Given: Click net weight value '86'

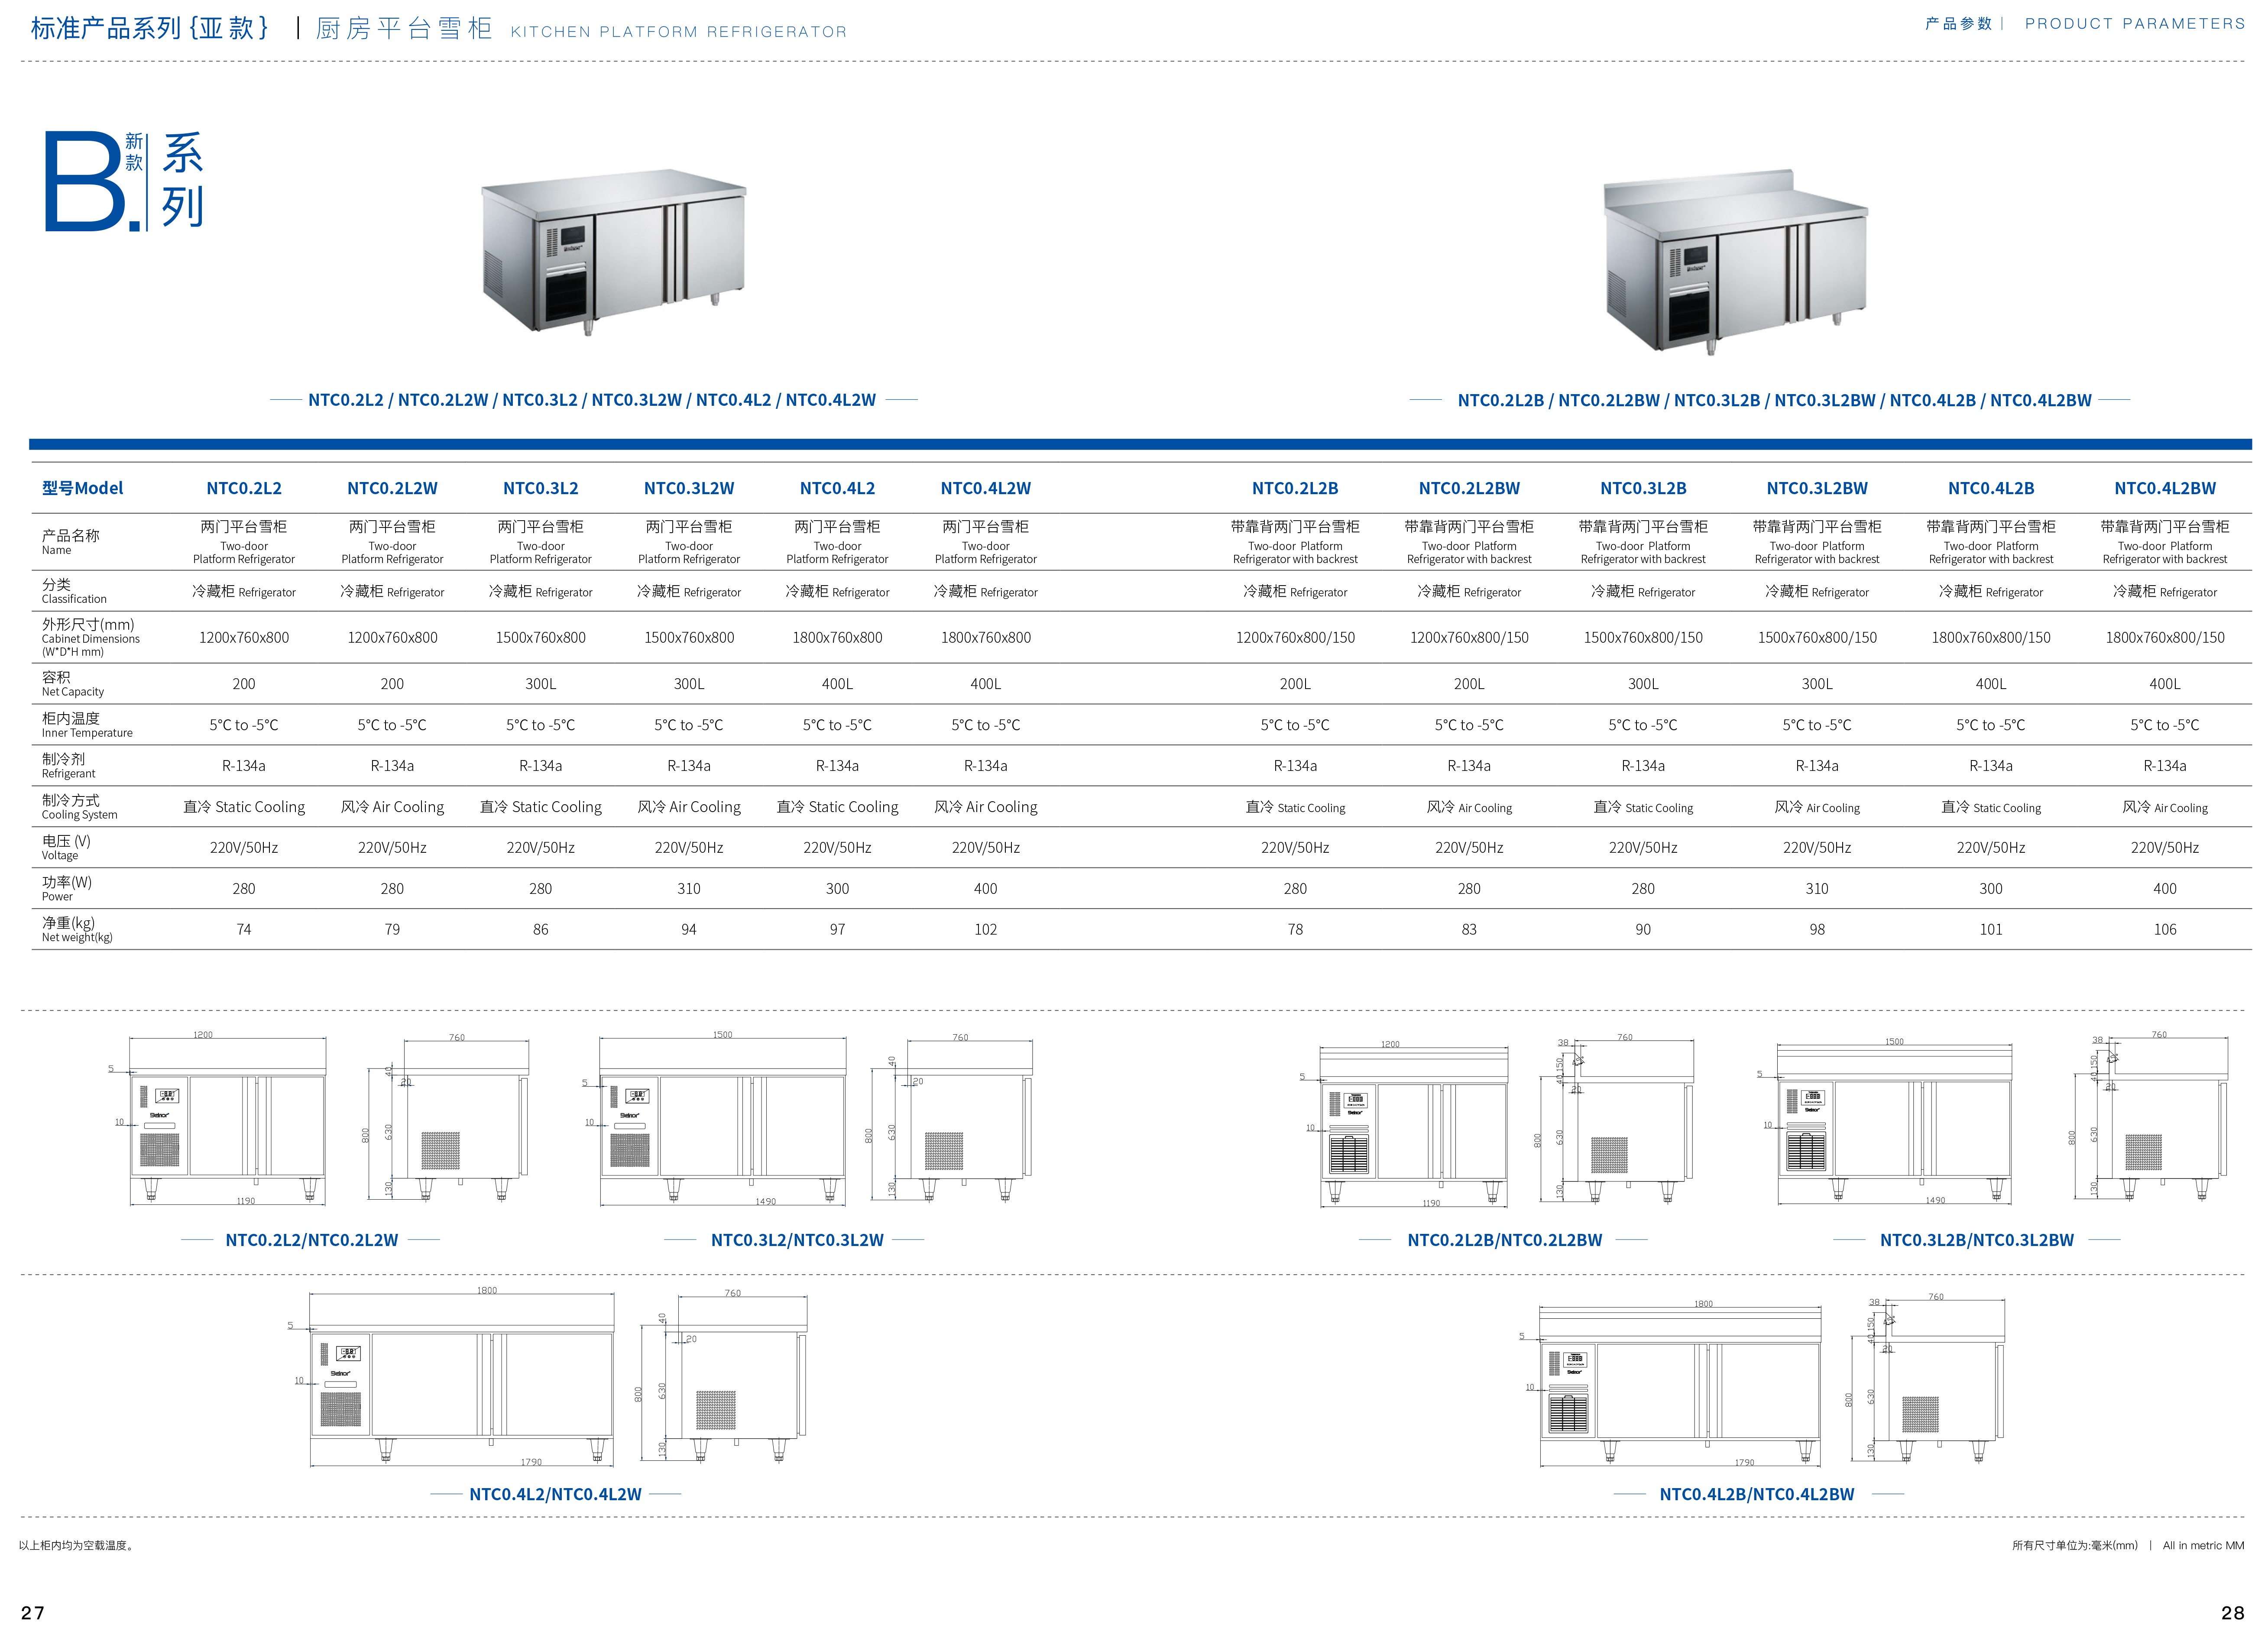Looking at the screenshot, I should (x=541, y=929).
